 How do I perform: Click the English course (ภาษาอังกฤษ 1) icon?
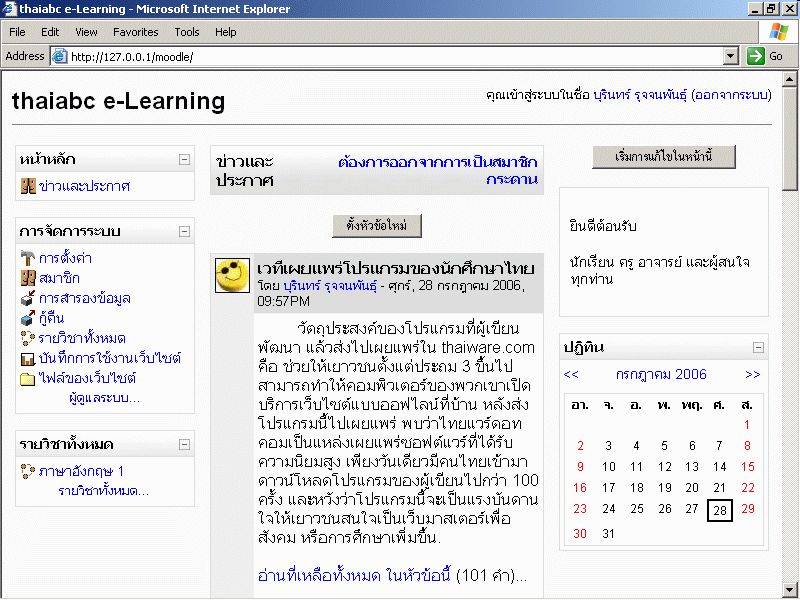click(x=28, y=471)
